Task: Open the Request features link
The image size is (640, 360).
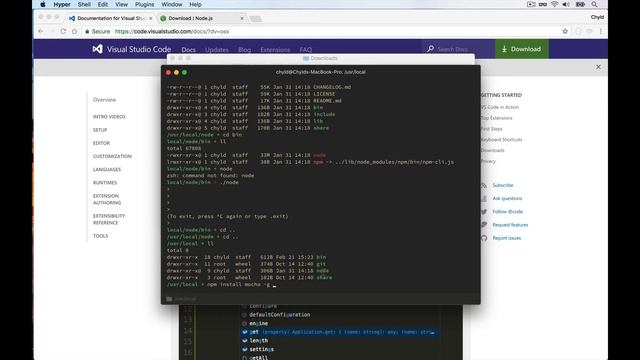Action: pyautogui.click(x=510, y=225)
